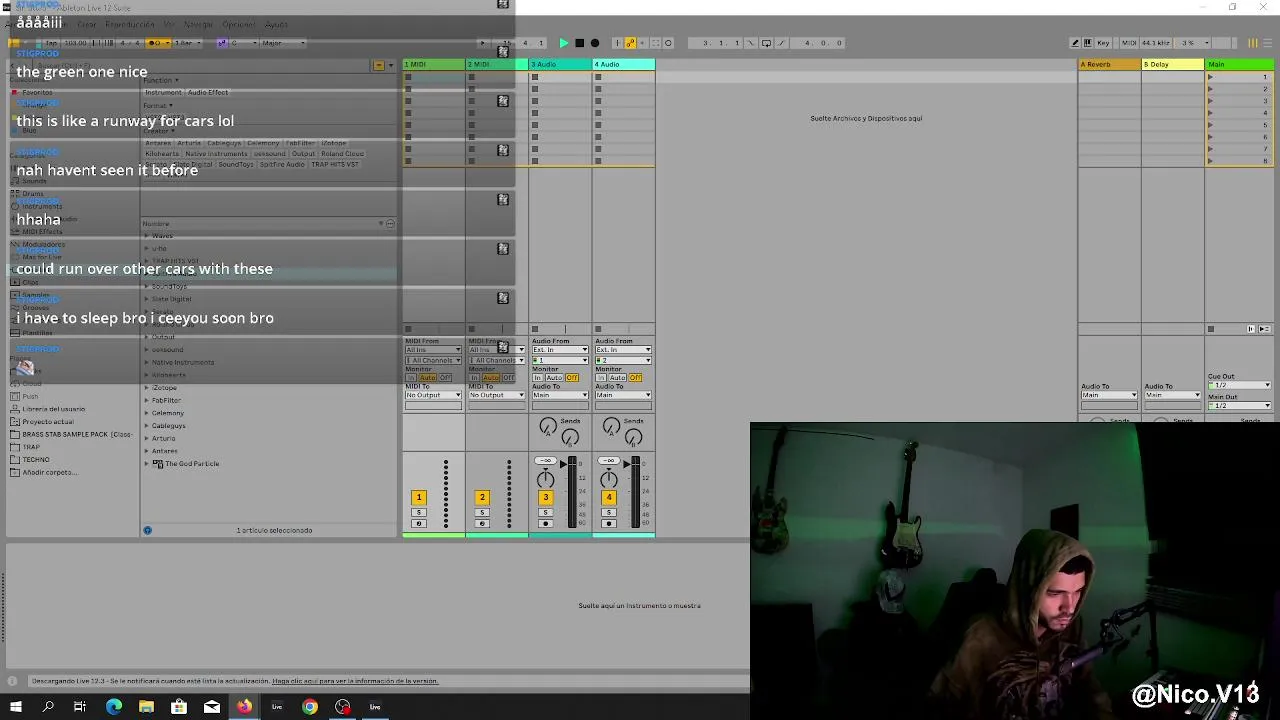Click track 3 Send A knob
The height and width of the screenshot is (720, 1280).
(547, 428)
